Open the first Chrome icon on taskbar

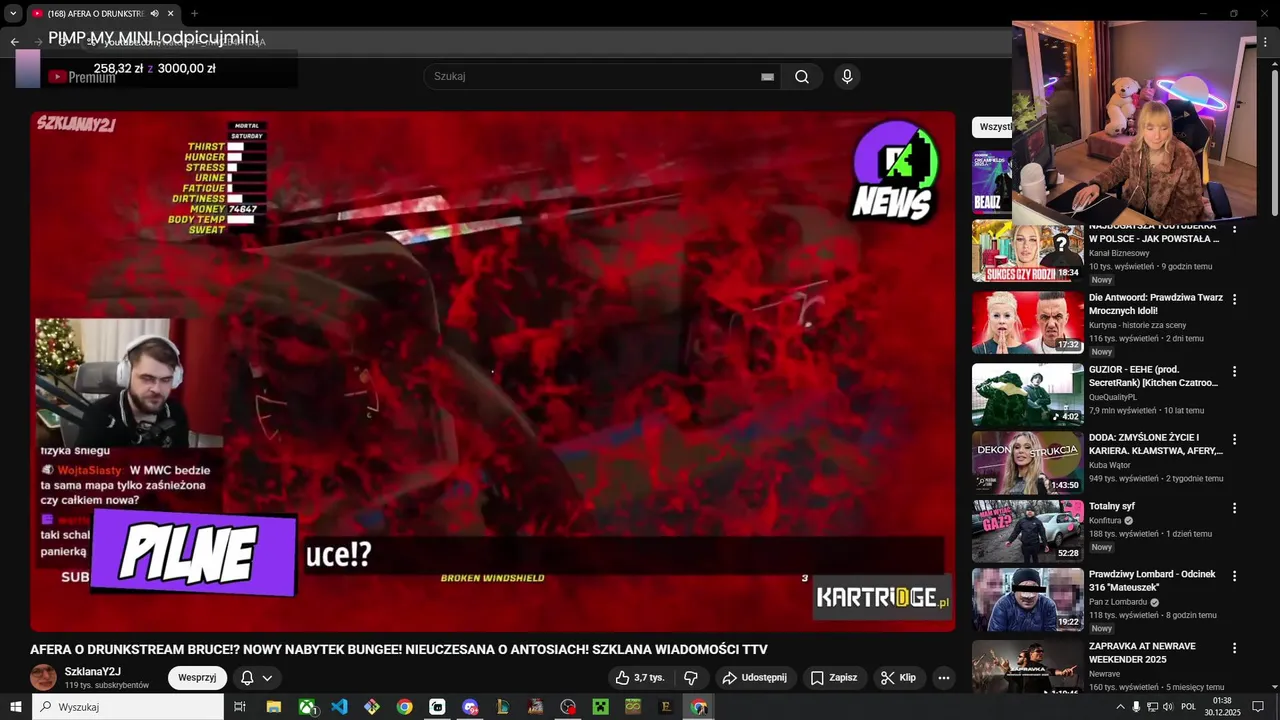coord(404,707)
